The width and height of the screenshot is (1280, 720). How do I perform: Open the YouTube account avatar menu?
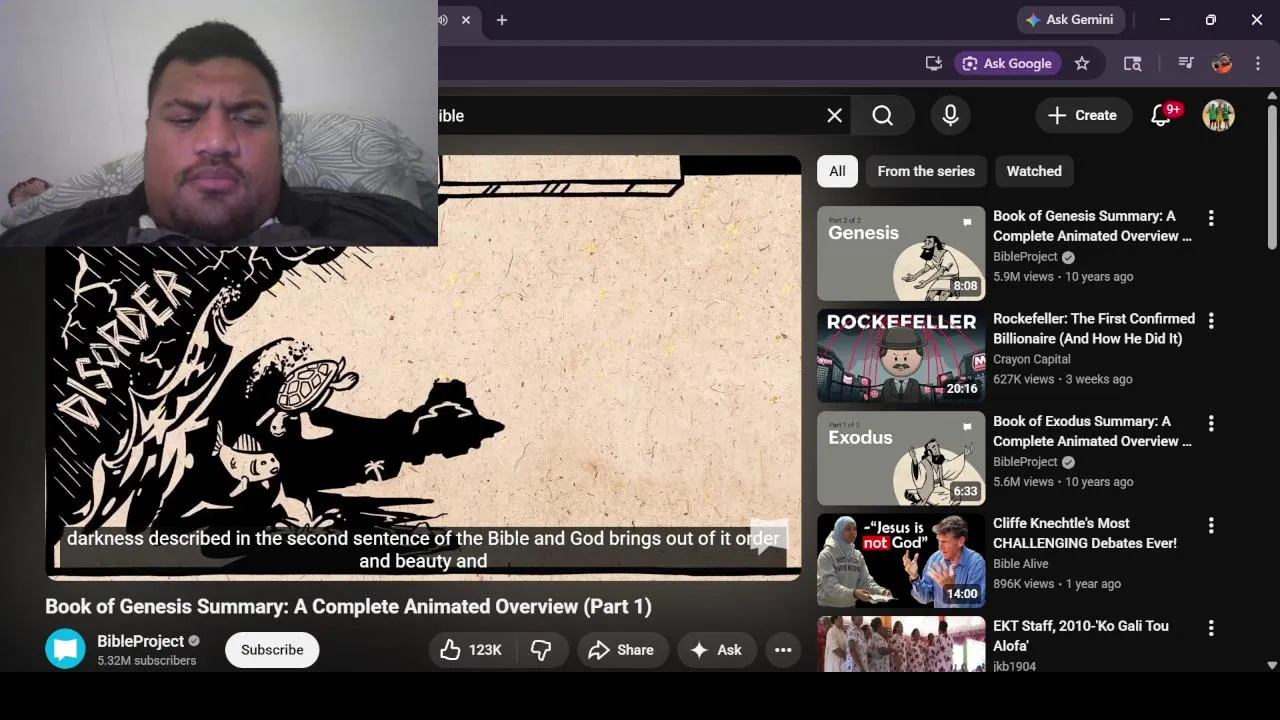(x=1218, y=116)
